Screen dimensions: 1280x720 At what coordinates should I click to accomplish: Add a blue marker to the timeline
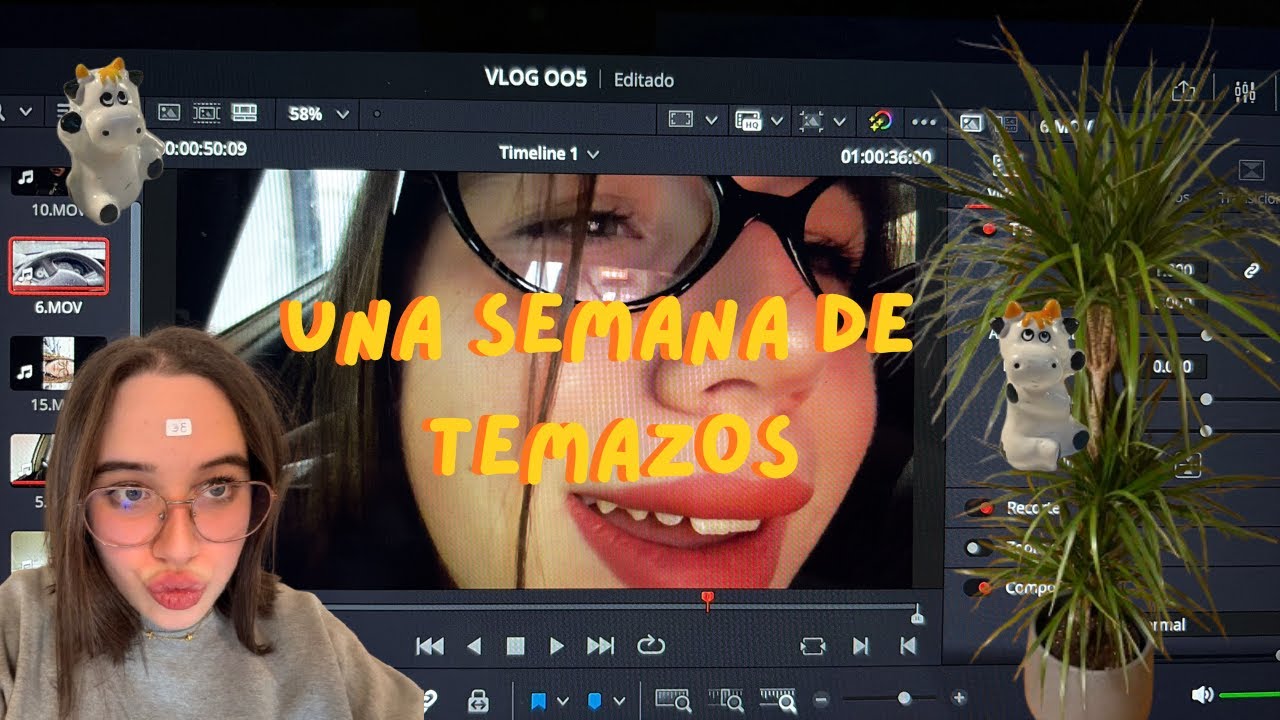(594, 701)
